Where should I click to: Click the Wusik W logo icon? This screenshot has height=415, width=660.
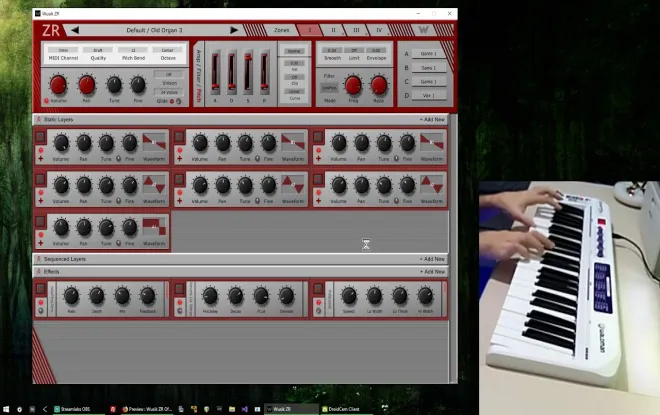click(423, 30)
